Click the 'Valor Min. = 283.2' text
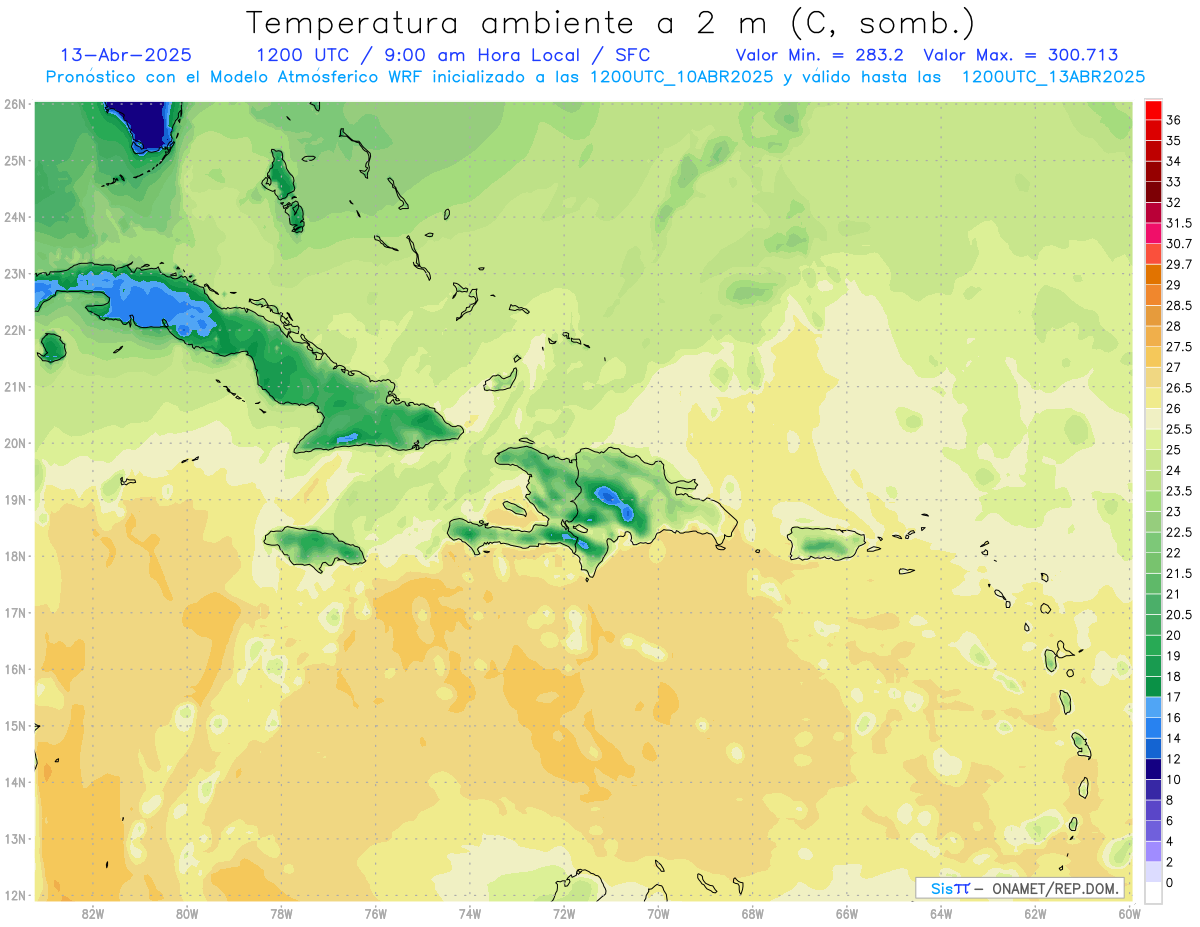The image size is (1200, 927). tap(821, 55)
